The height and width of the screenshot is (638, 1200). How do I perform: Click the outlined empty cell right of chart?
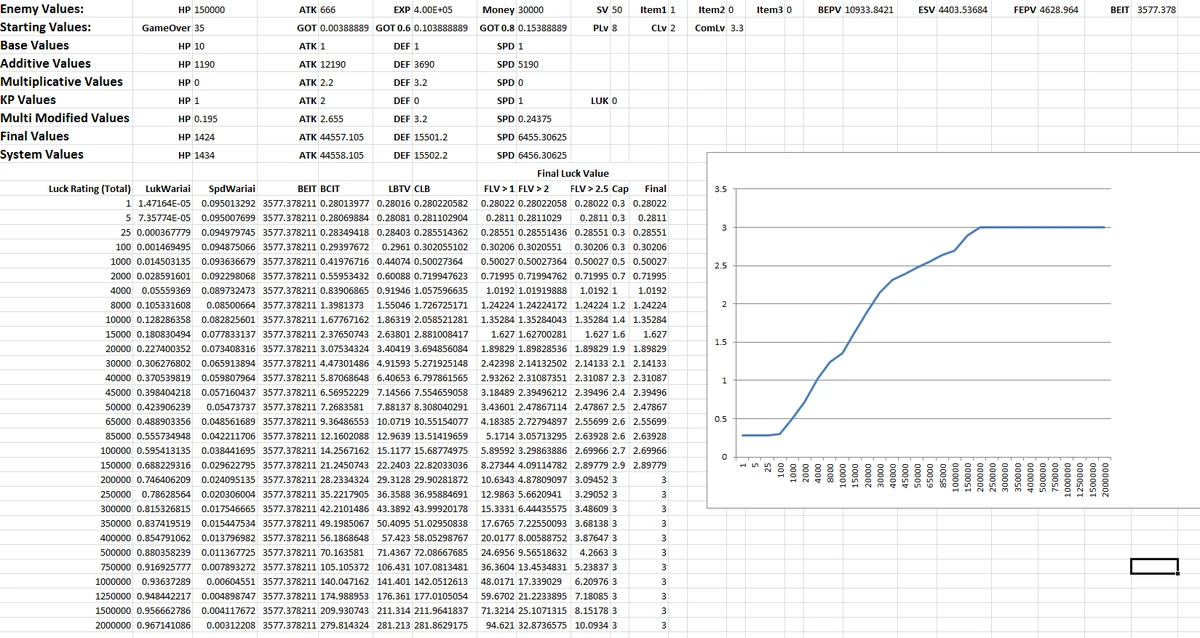(x=1154, y=567)
